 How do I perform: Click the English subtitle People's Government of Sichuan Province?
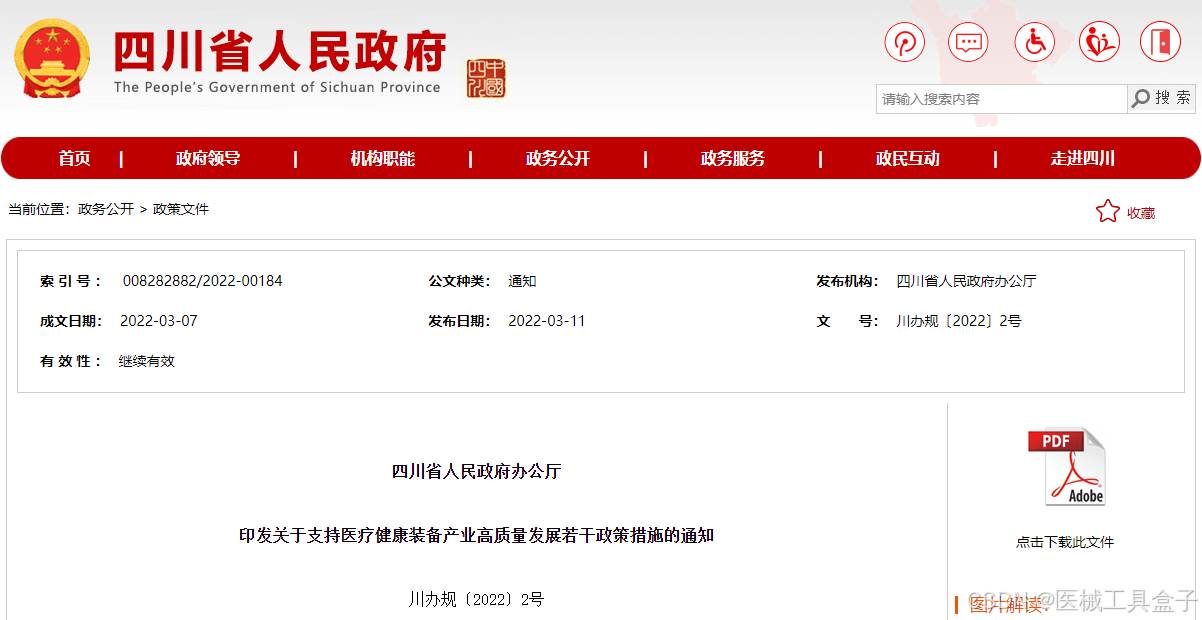click(x=277, y=87)
